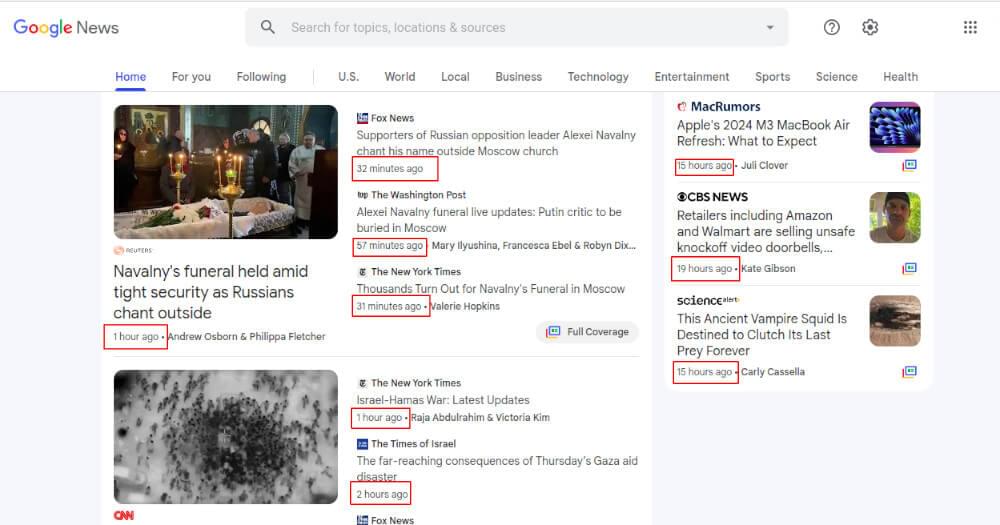This screenshot has height=525, width=1000.
Task: Click author name Carly Cassella
Action: [x=772, y=372]
